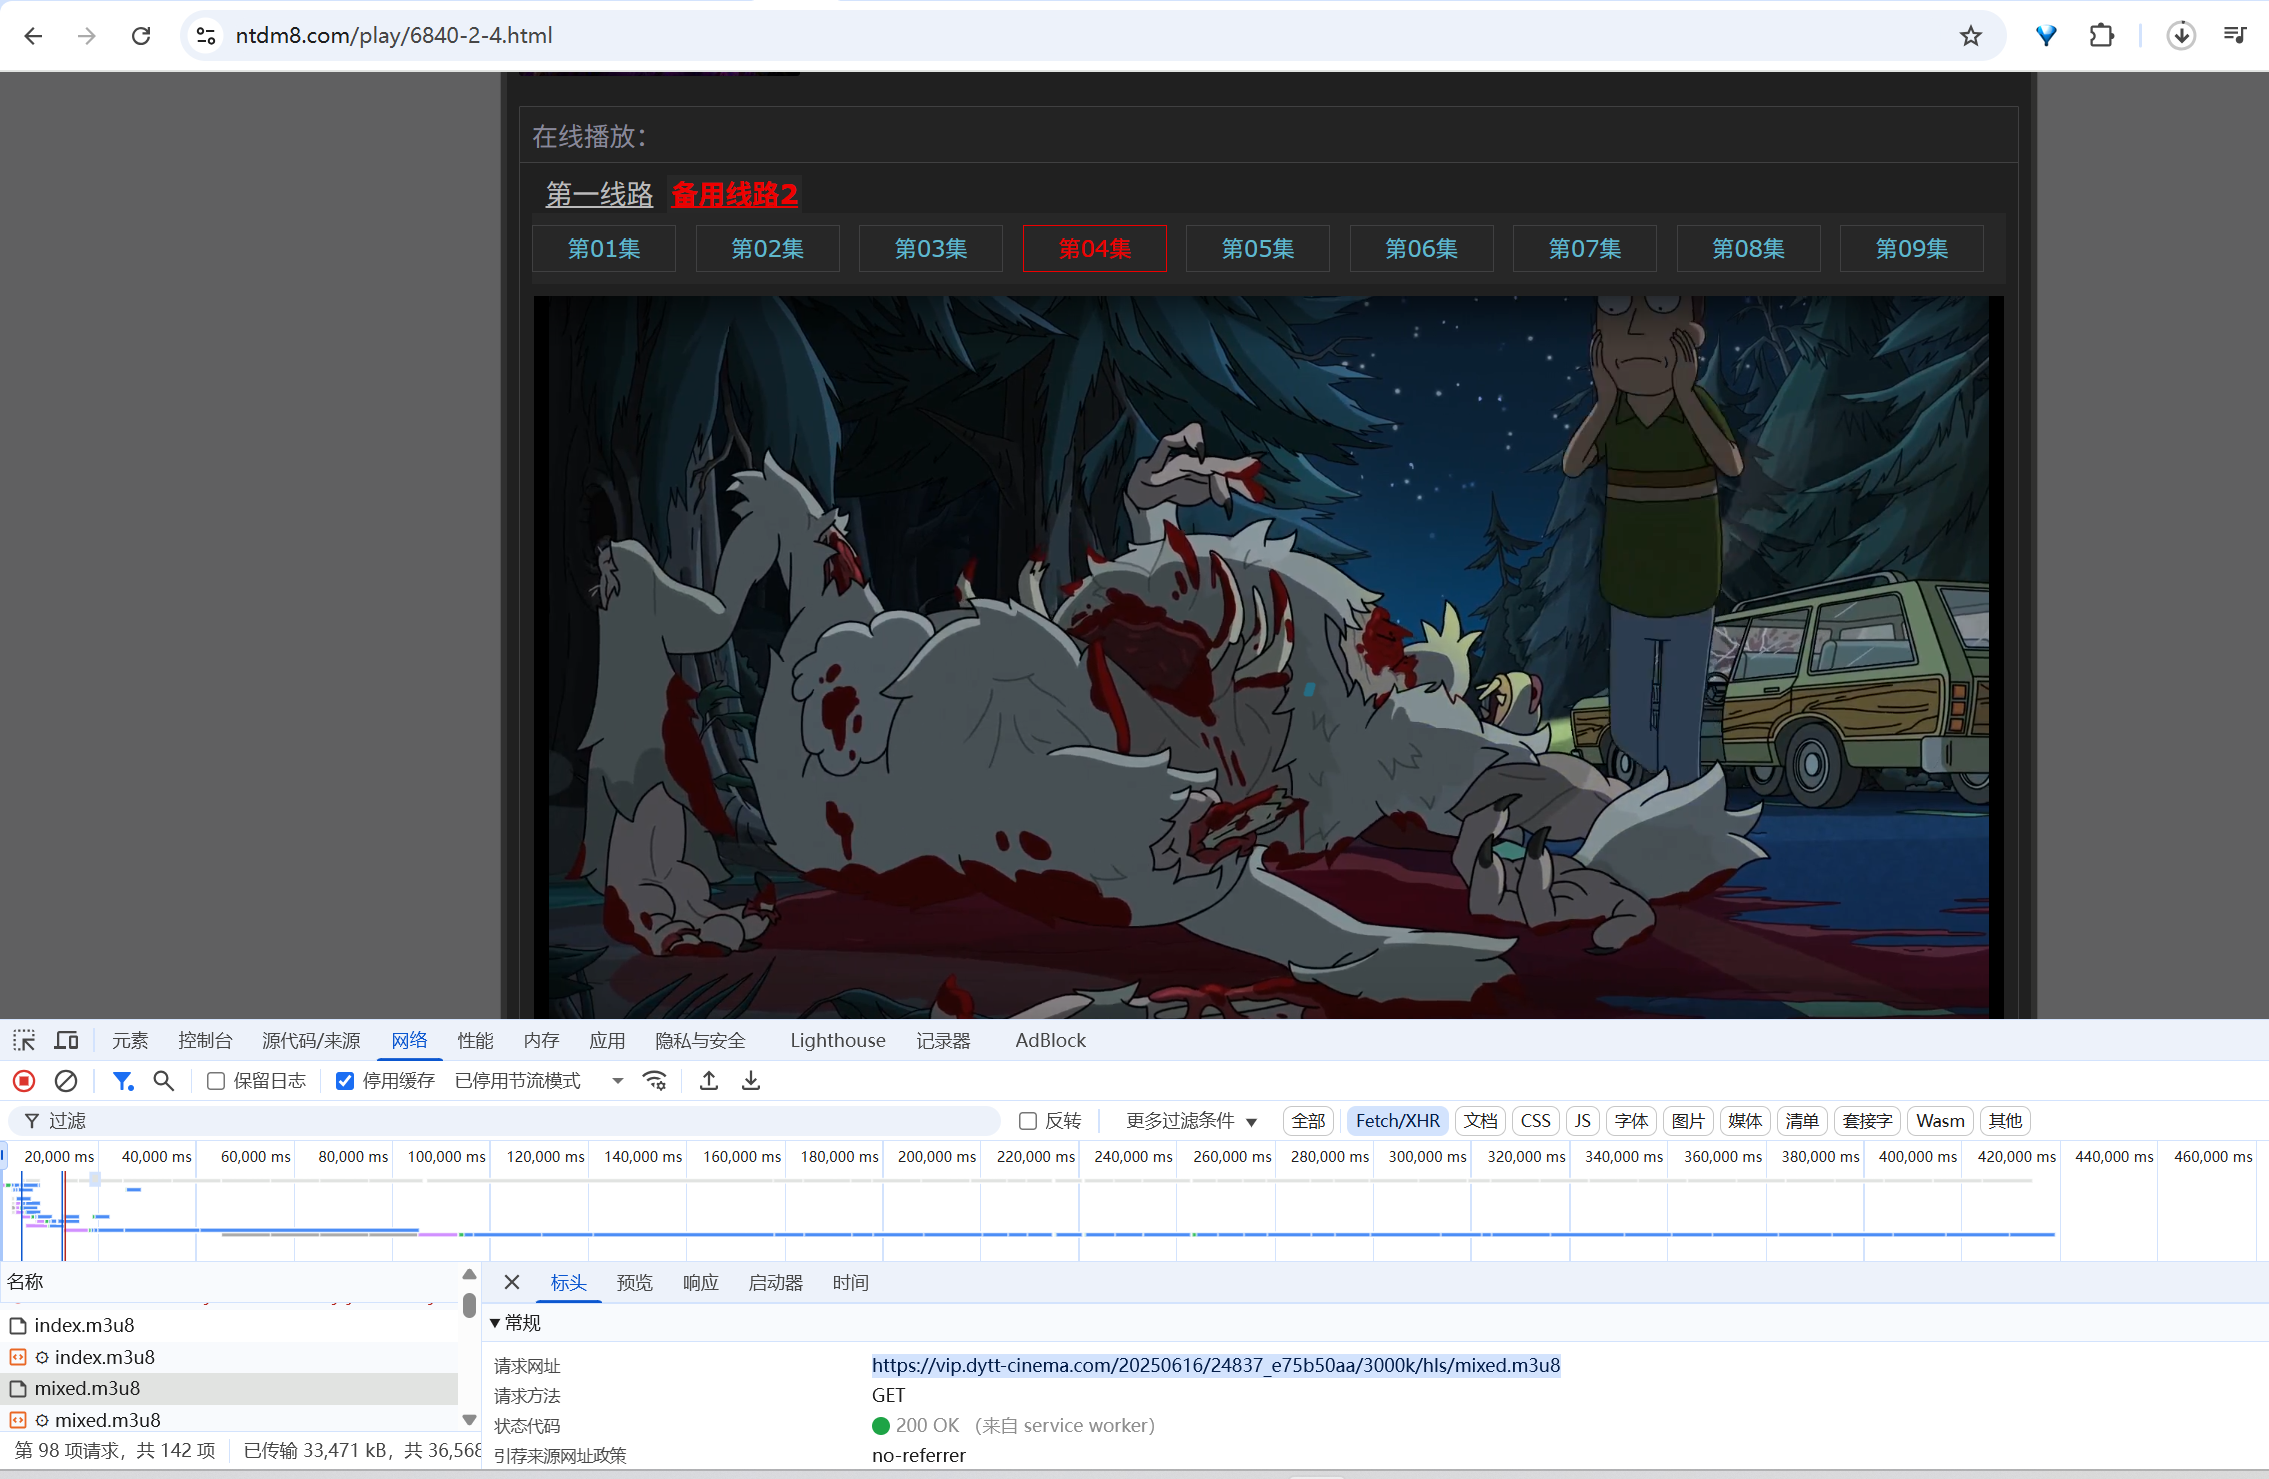This screenshot has width=2269, height=1479.
Task: Open the 时间 detail tab
Action: point(850,1282)
